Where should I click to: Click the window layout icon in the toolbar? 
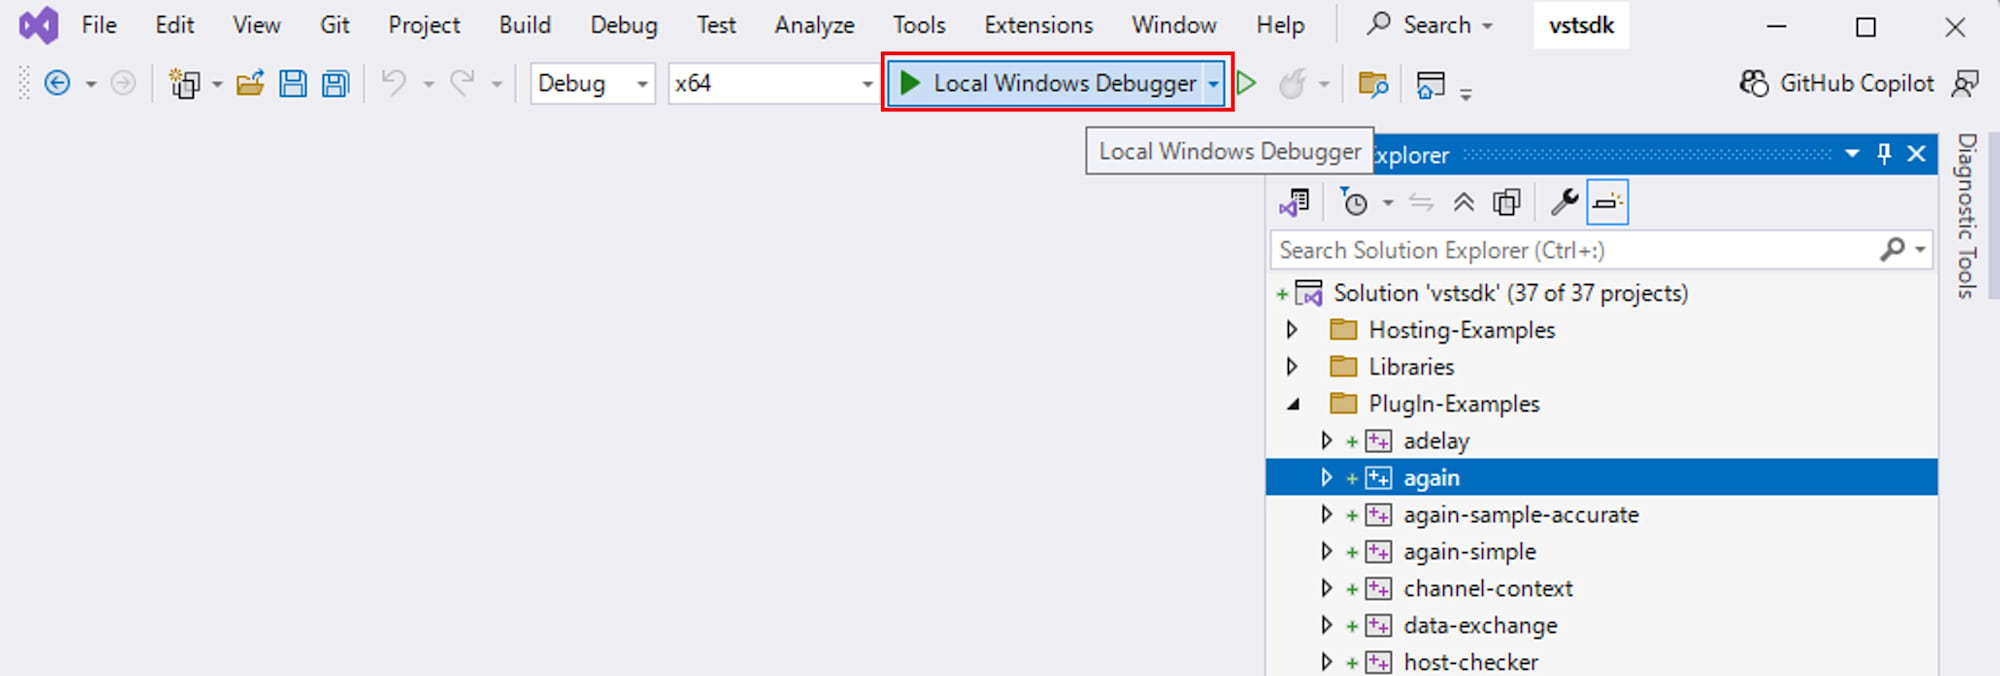click(x=1431, y=84)
